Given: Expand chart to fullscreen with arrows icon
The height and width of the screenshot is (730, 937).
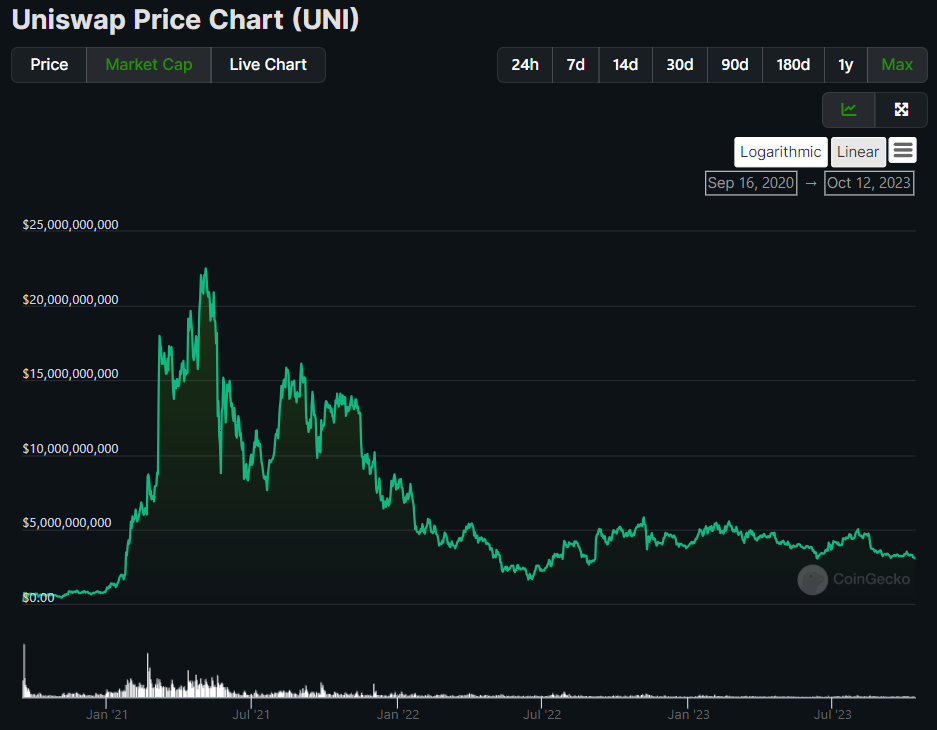Looking at the screenshot, I should coord(901,110).
